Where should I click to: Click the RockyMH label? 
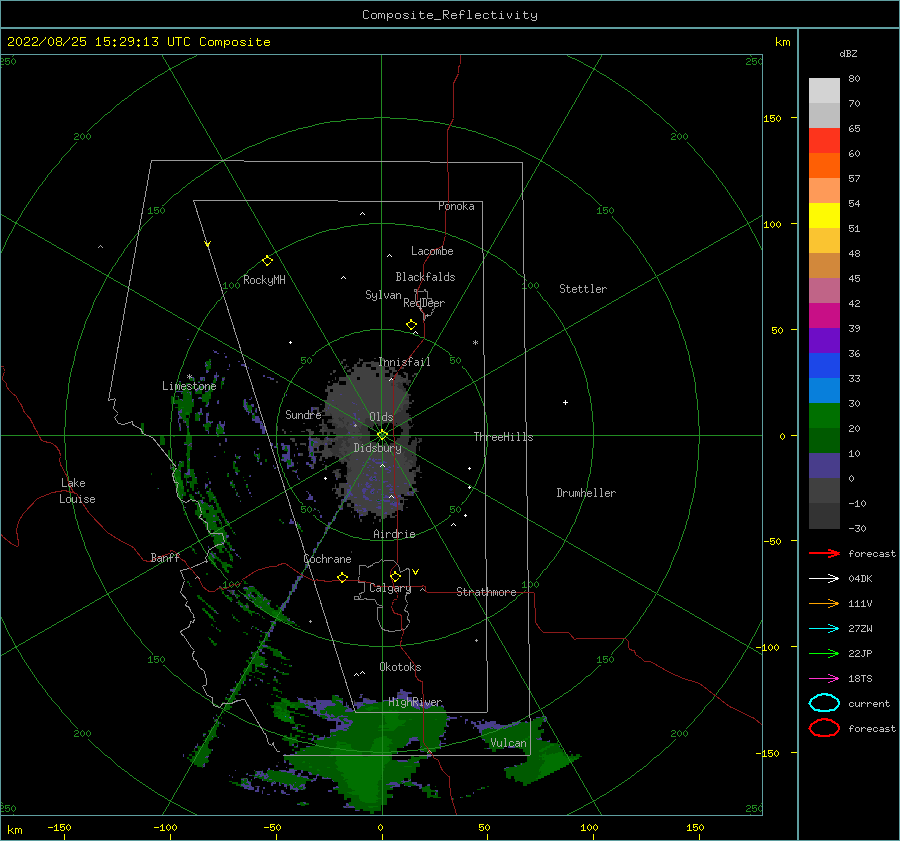tap(264, 280)
